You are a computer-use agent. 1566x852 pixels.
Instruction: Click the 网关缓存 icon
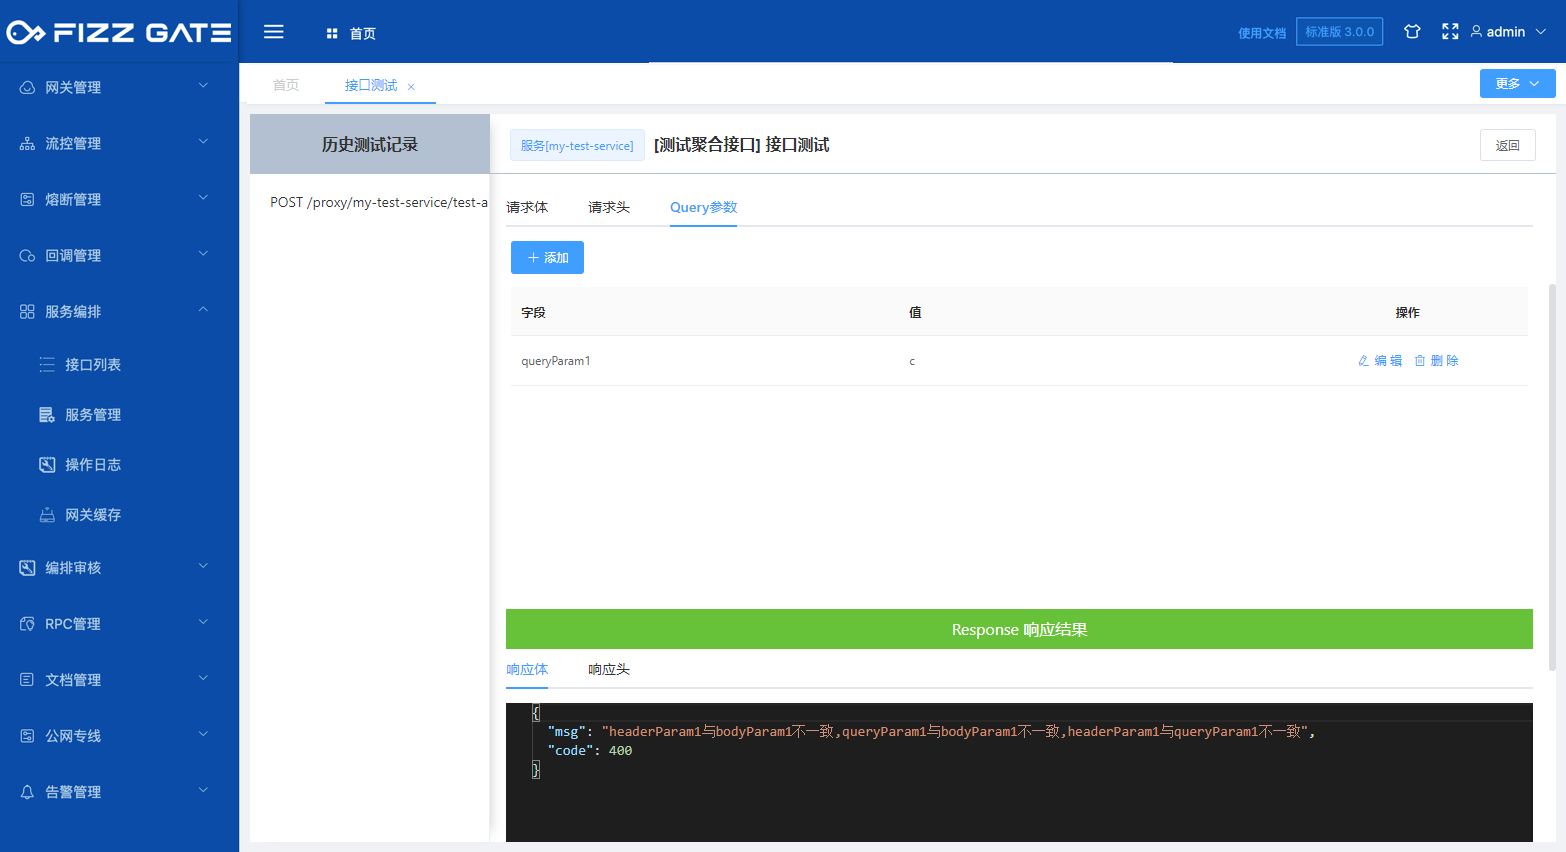click(47, 515)
